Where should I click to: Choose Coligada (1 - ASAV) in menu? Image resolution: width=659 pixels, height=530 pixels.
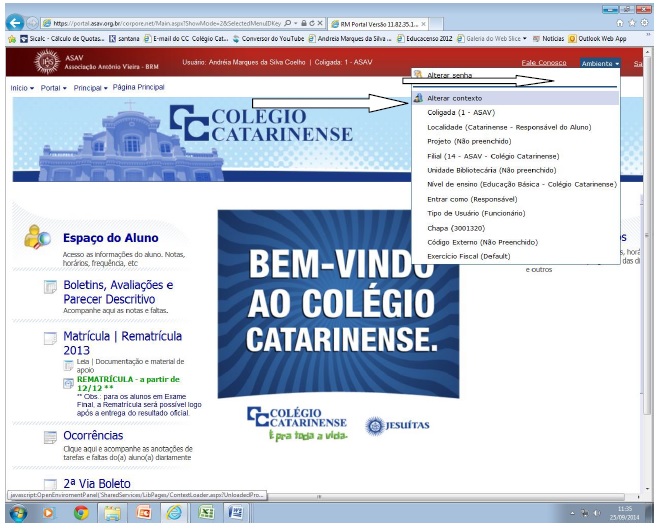[x=461, y=113]
